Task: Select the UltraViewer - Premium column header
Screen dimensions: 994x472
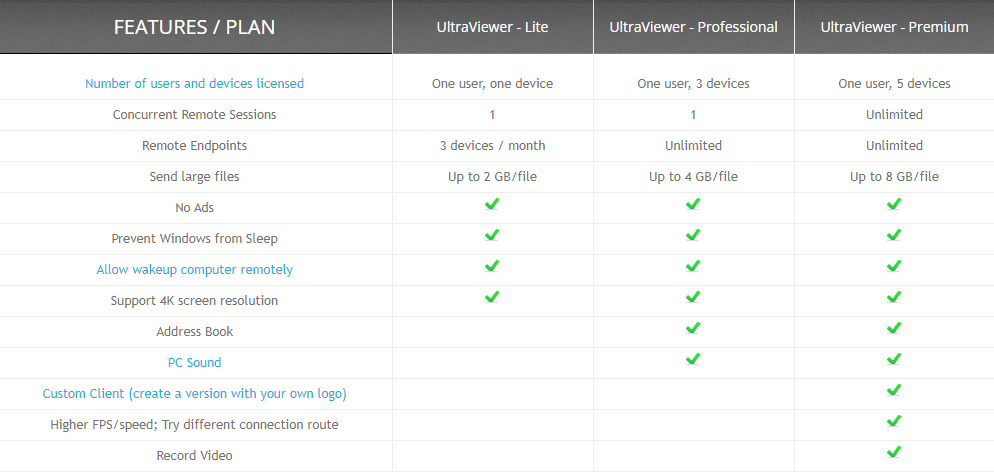Action: [x=894, y=27]
